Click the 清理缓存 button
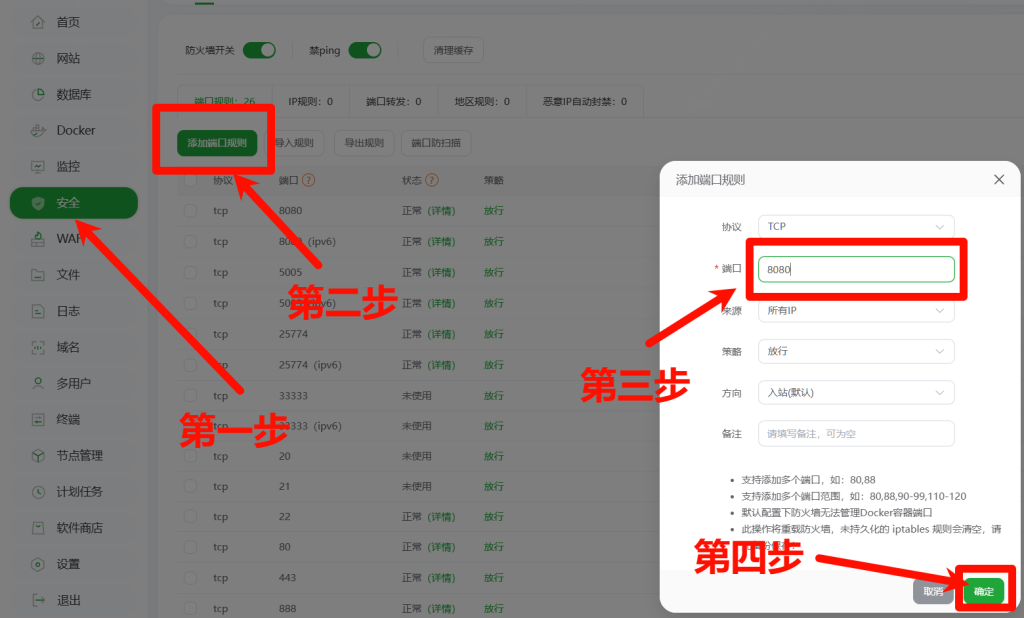The image size is (1024, 618). click(453, 50)
